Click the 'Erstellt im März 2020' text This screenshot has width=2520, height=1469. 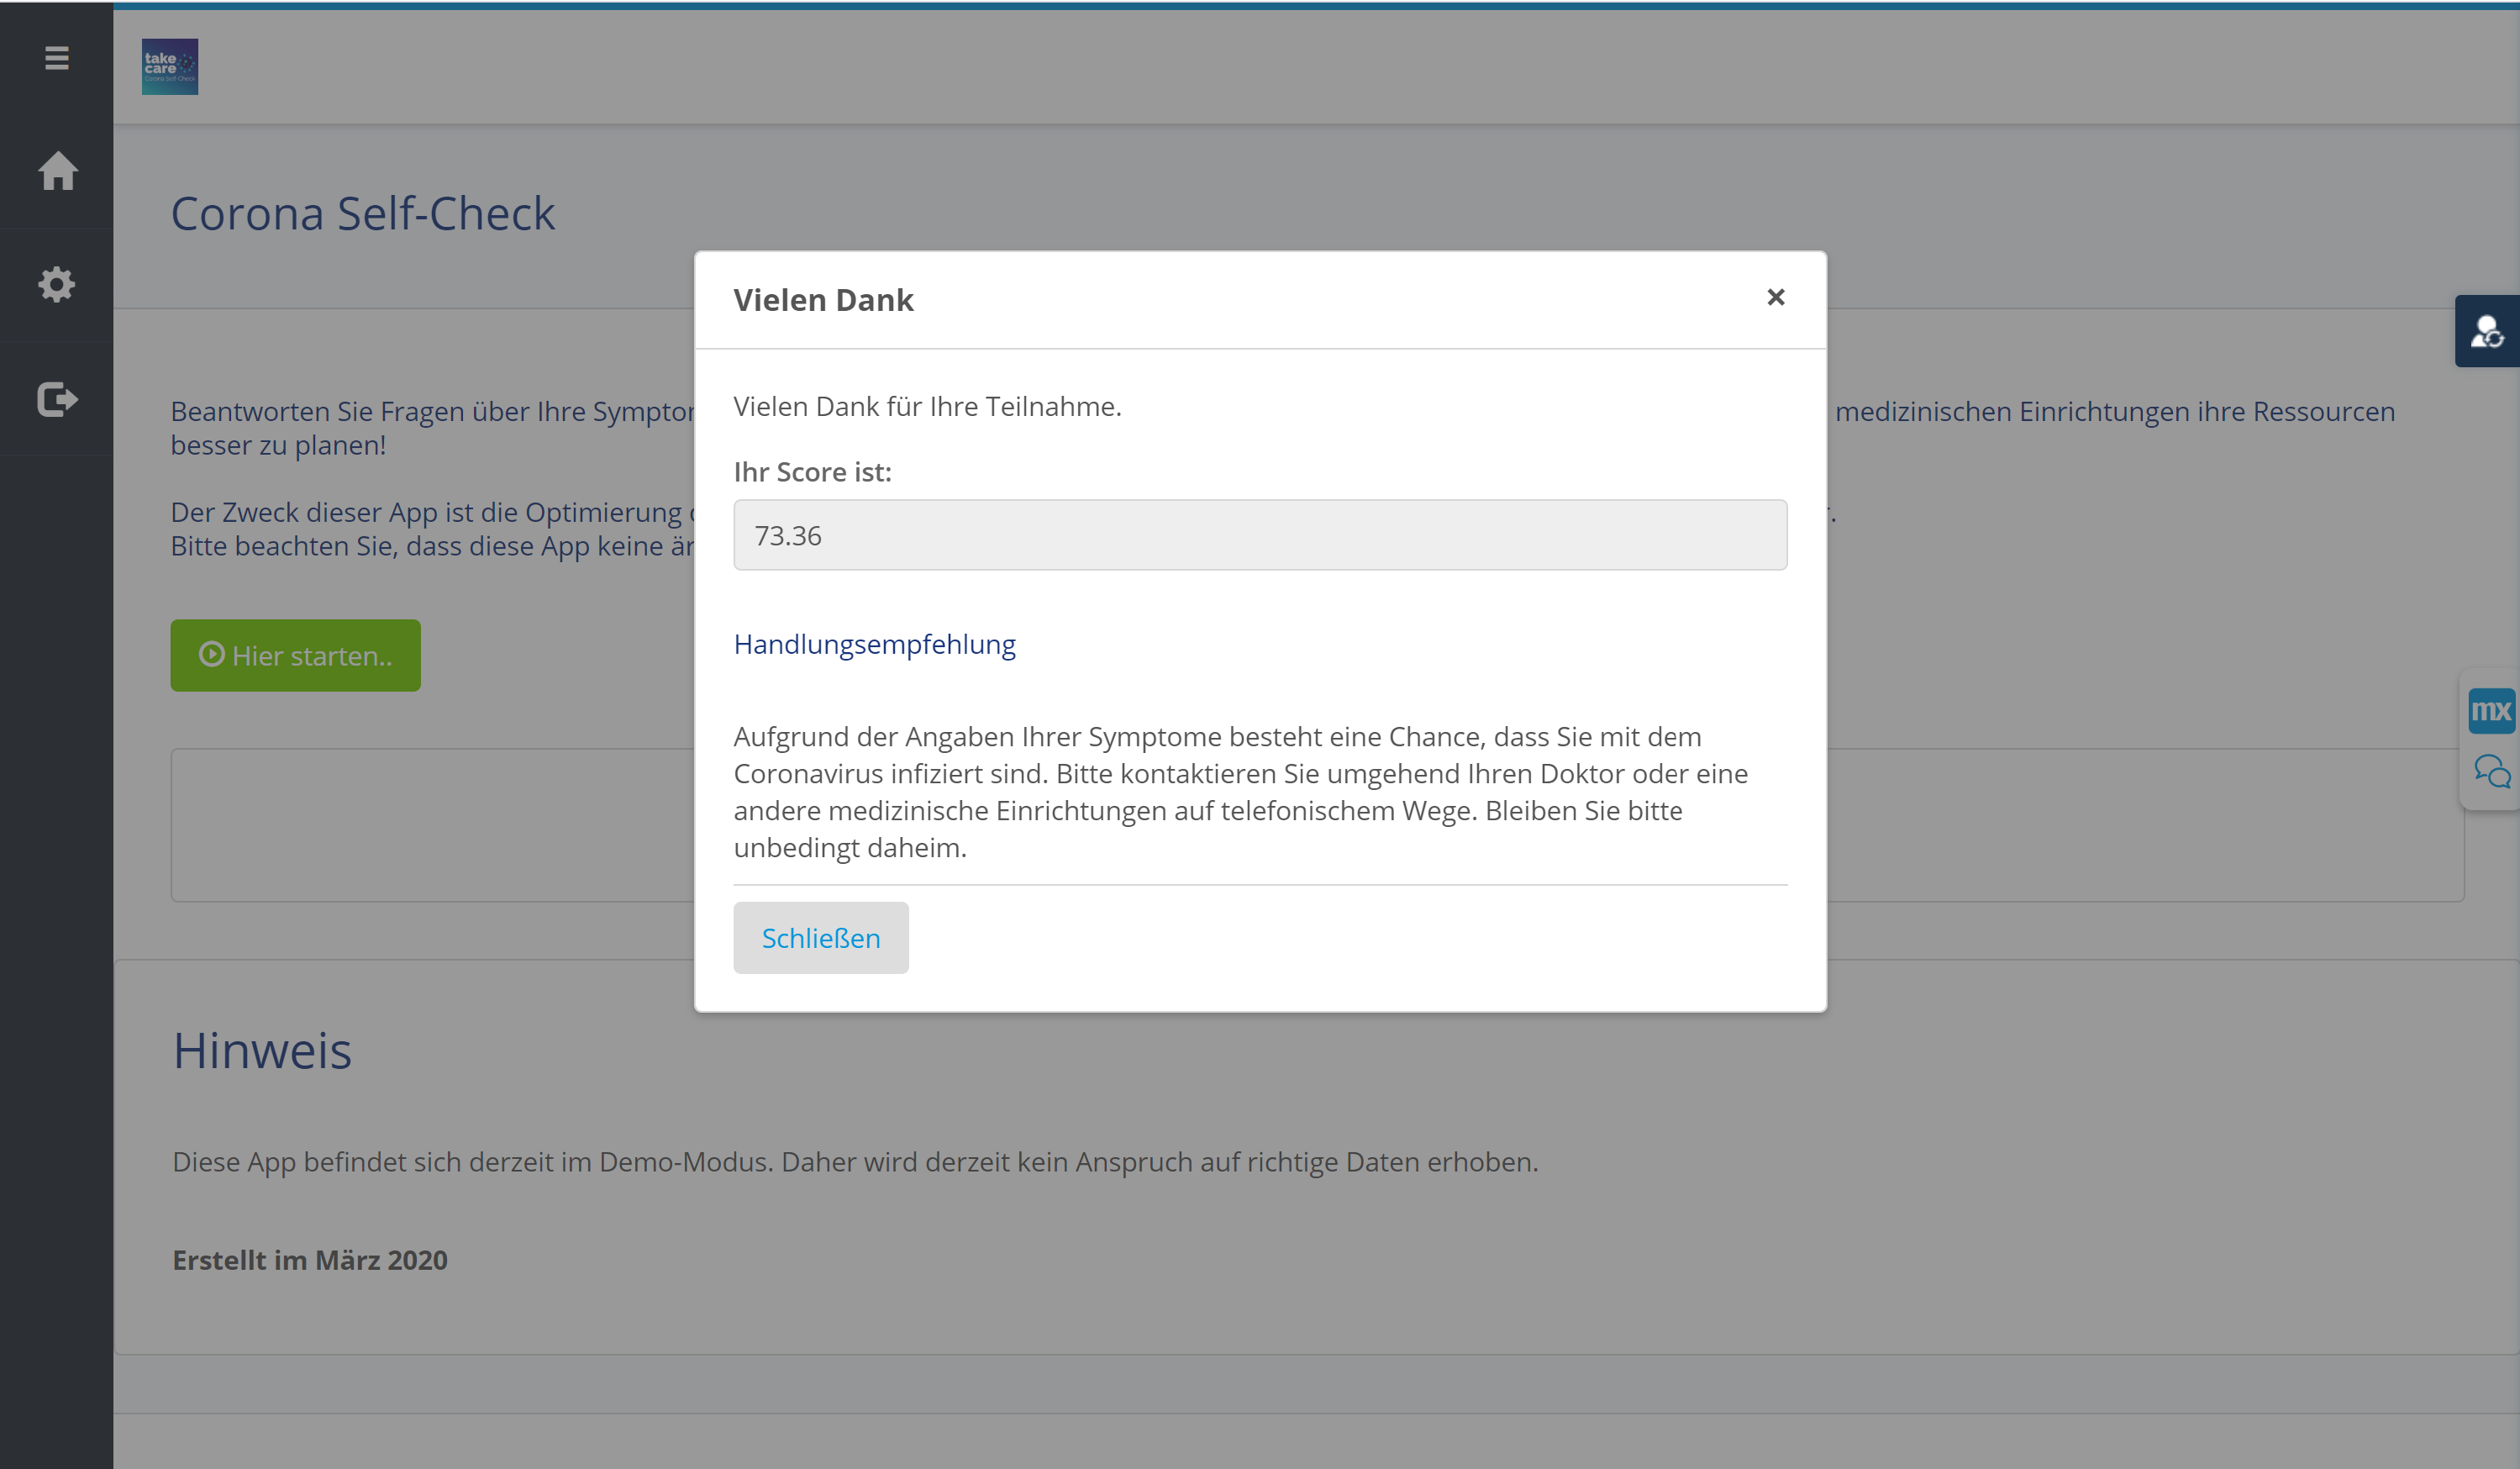tap(310, 1260)
